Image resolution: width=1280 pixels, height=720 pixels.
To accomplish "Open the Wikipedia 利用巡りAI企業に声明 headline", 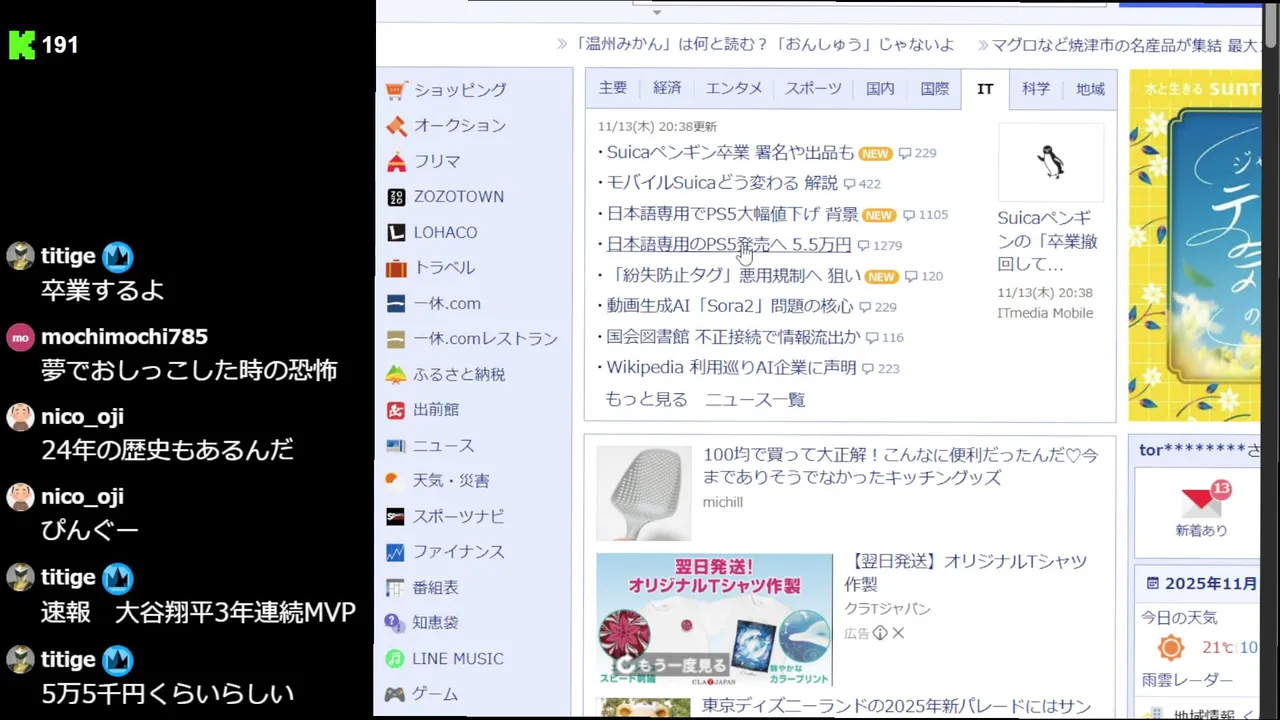I will pos(731,368).
